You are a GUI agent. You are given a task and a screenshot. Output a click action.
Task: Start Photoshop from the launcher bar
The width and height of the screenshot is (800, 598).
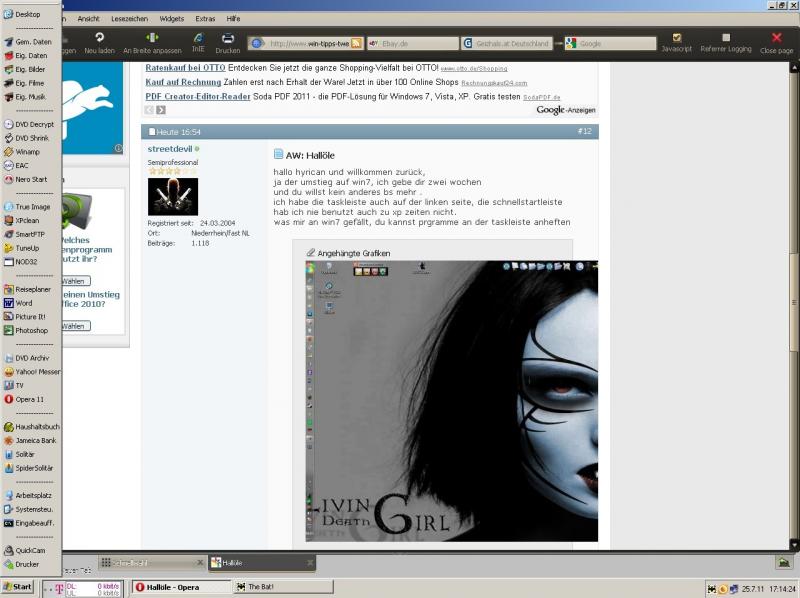point(30,330)
